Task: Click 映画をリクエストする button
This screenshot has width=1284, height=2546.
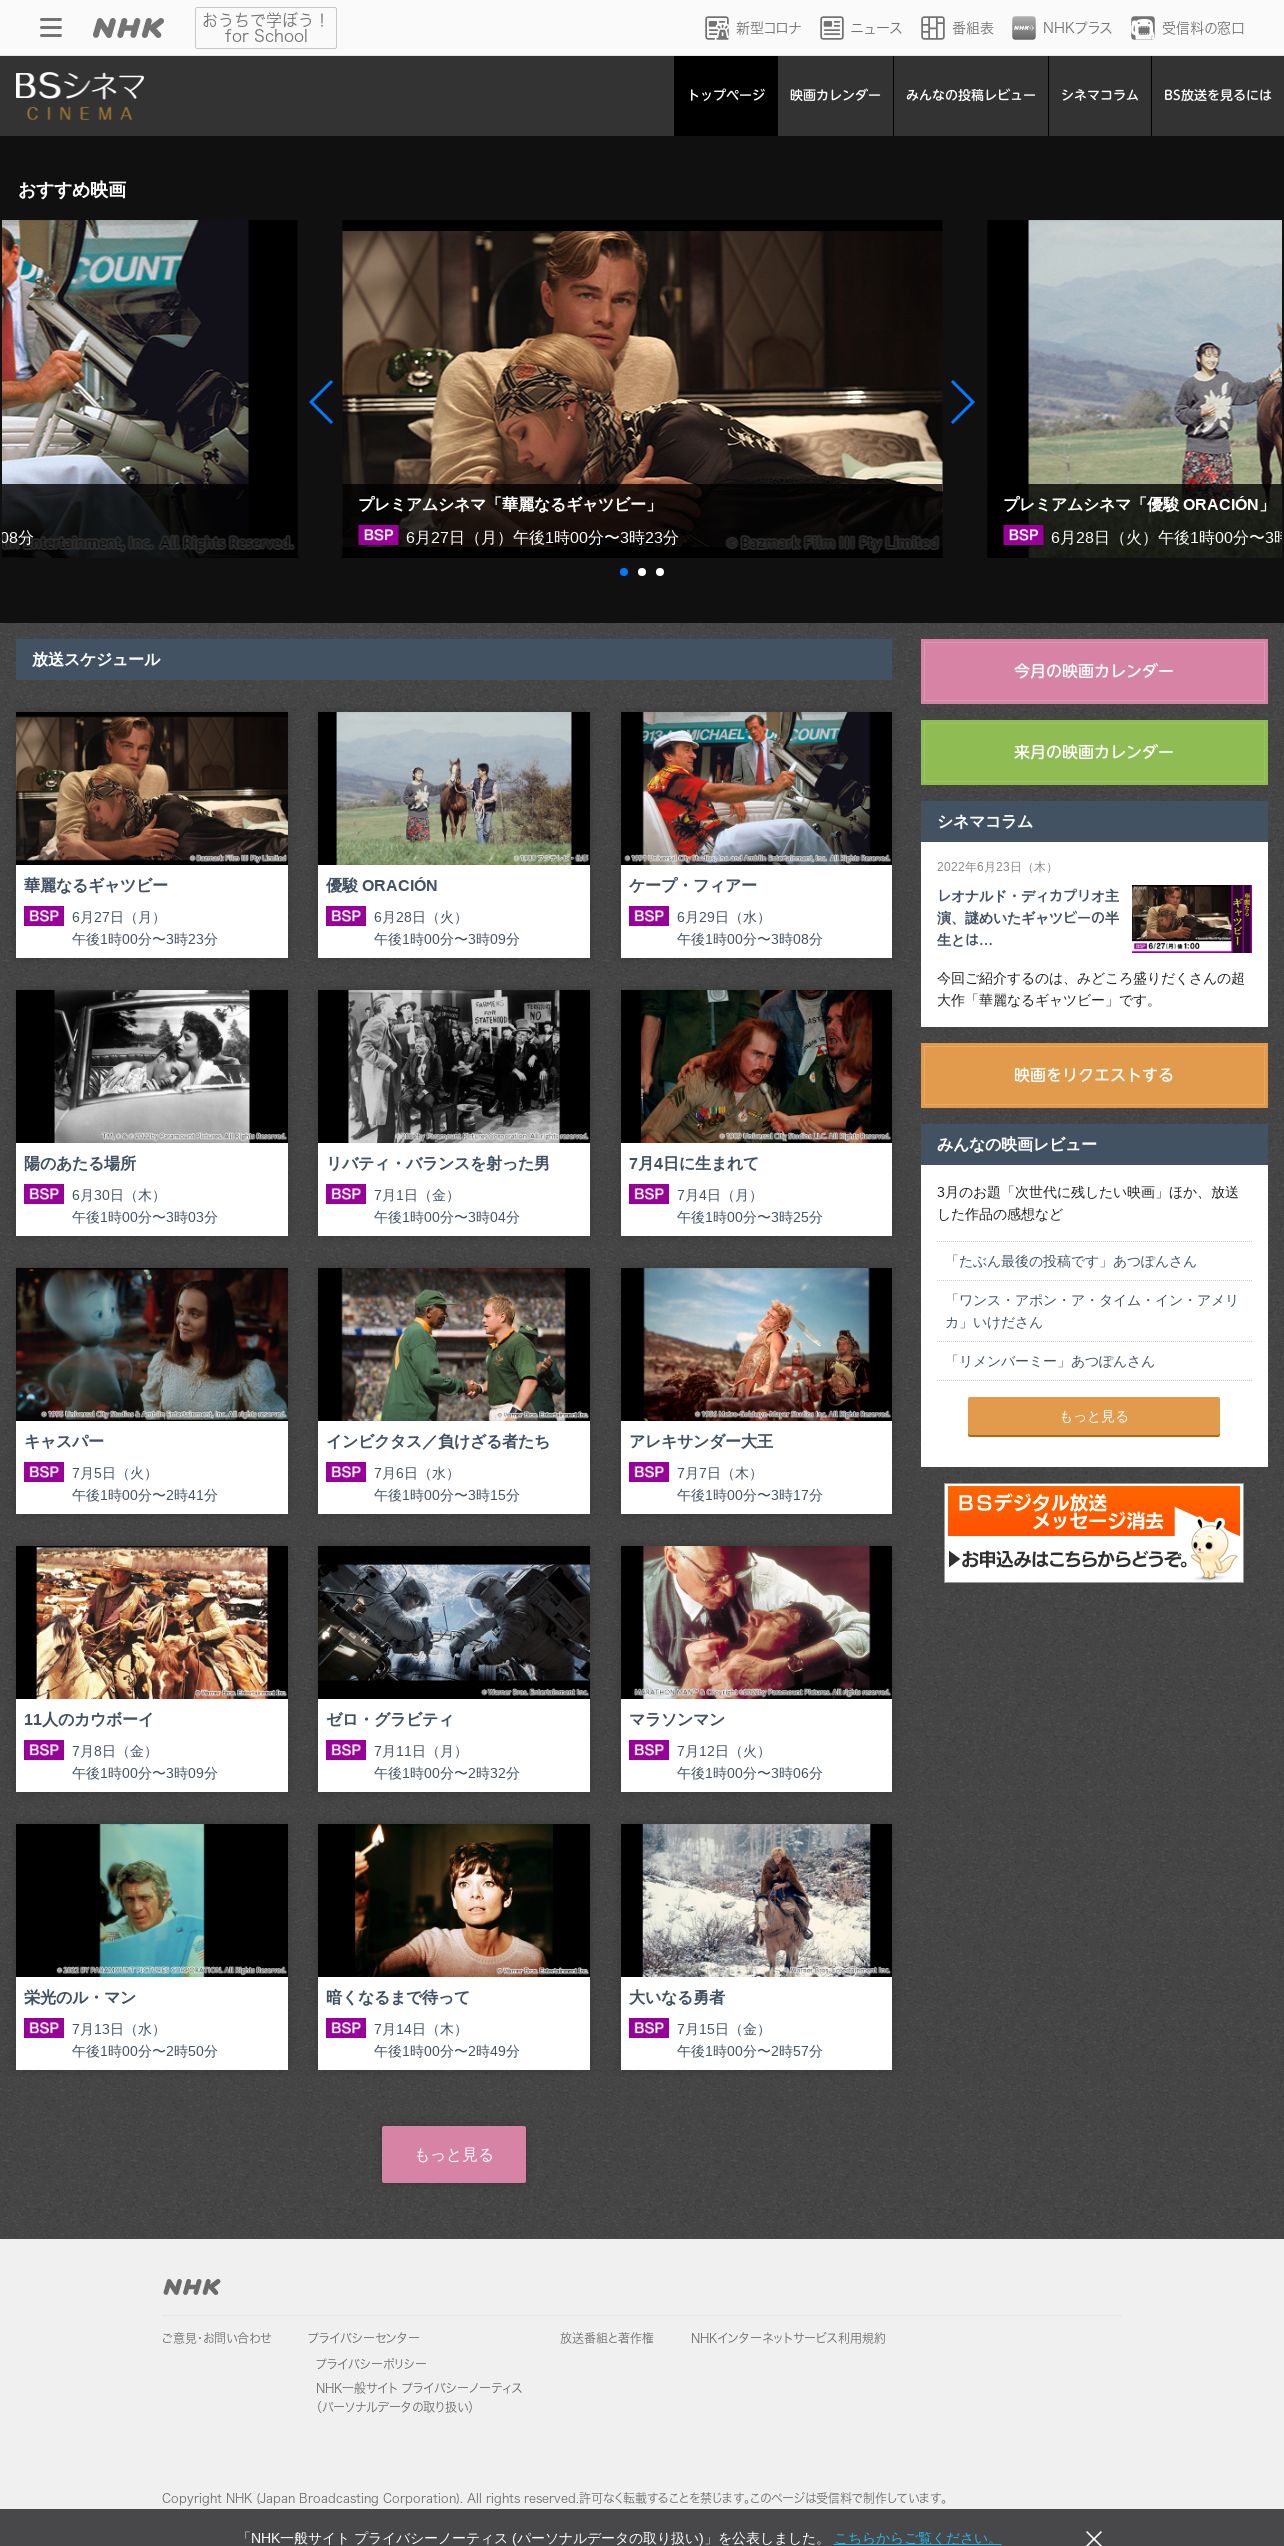Action: [x=1094, y=1075]
